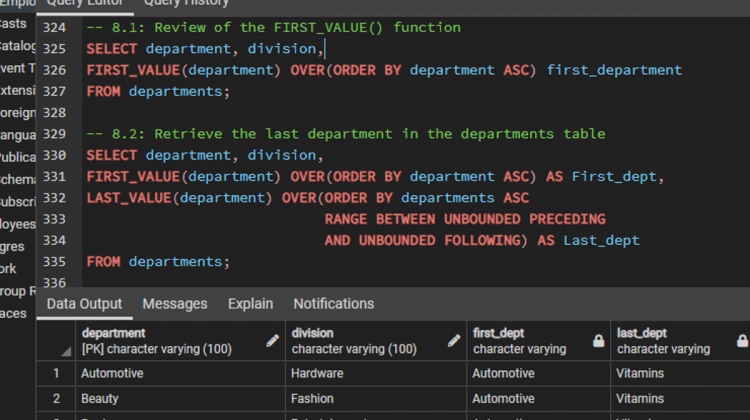Screen dimensions: 750x420
Task: Click the department column header
Action: (x=180, y=341)
